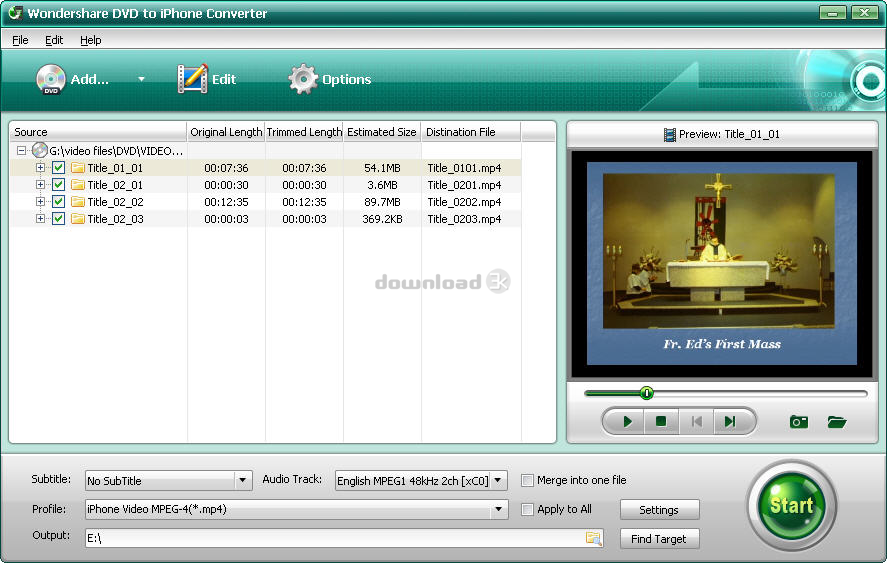This screenshot has height=563, width=887.
Task: Expand Title_02_02 tree node
Action: (40, 201)
